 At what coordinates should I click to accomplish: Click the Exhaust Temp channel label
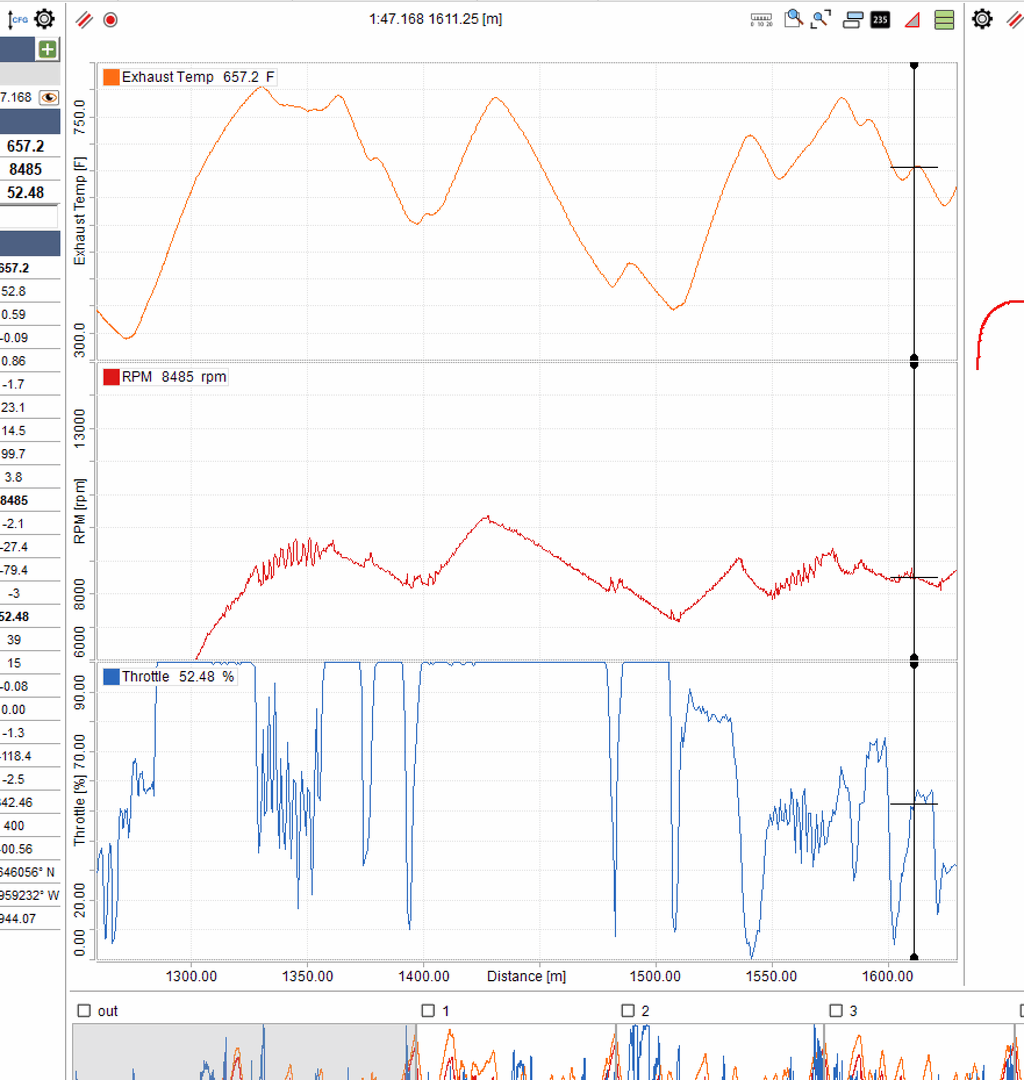point(166,77)
